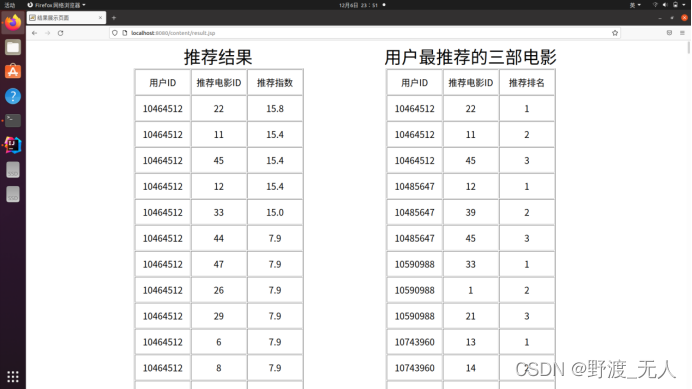The image size is (692, 389).
Task: Select the 结果展示页面 tab
Action: pos(66,18)
